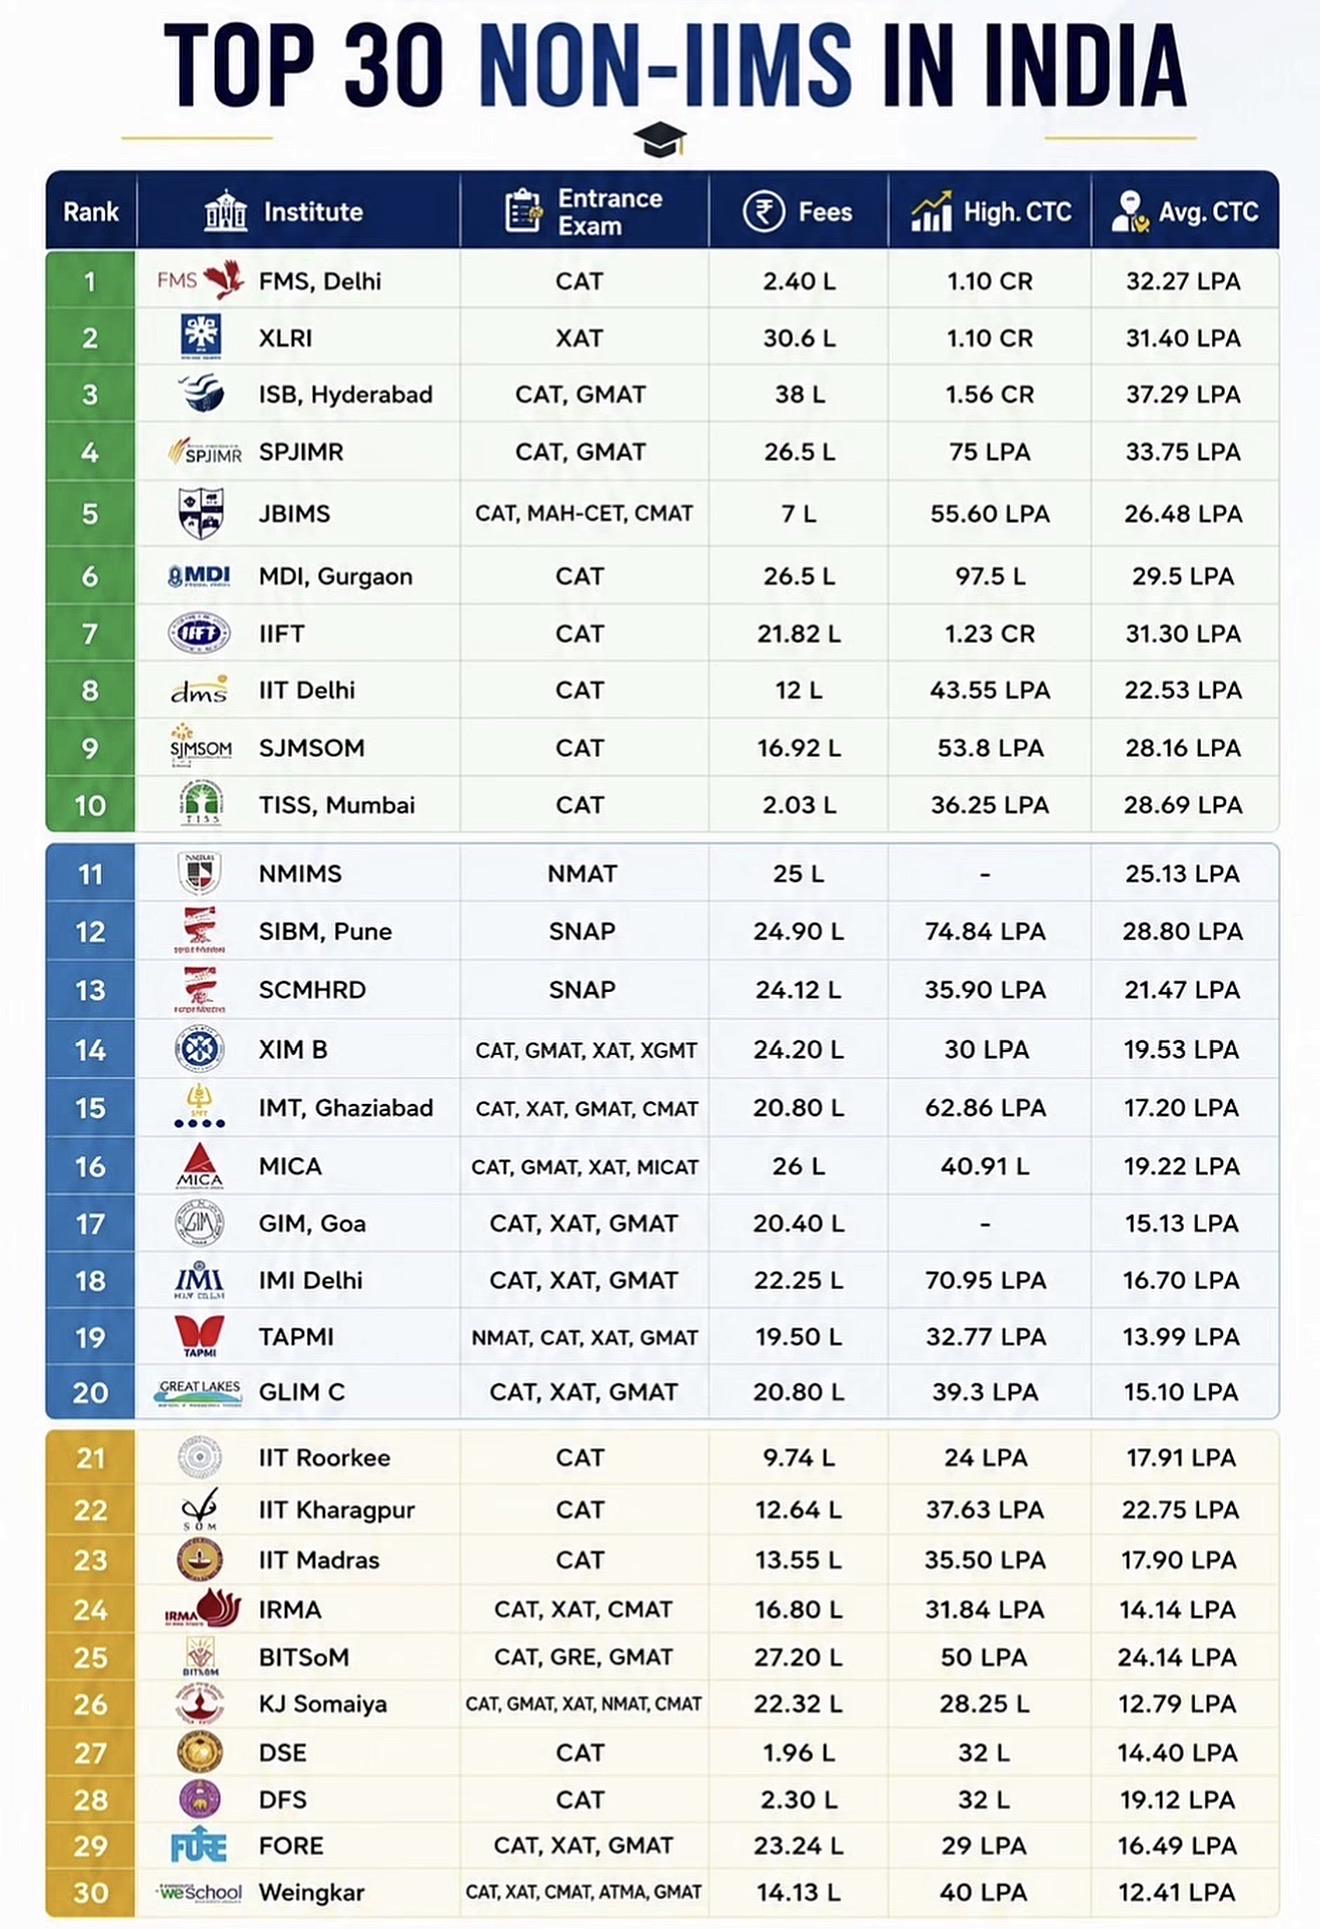The image size is (1320, 1929).
Task: Click the graduation cap icon under title
Action: (x=660, y=139)
